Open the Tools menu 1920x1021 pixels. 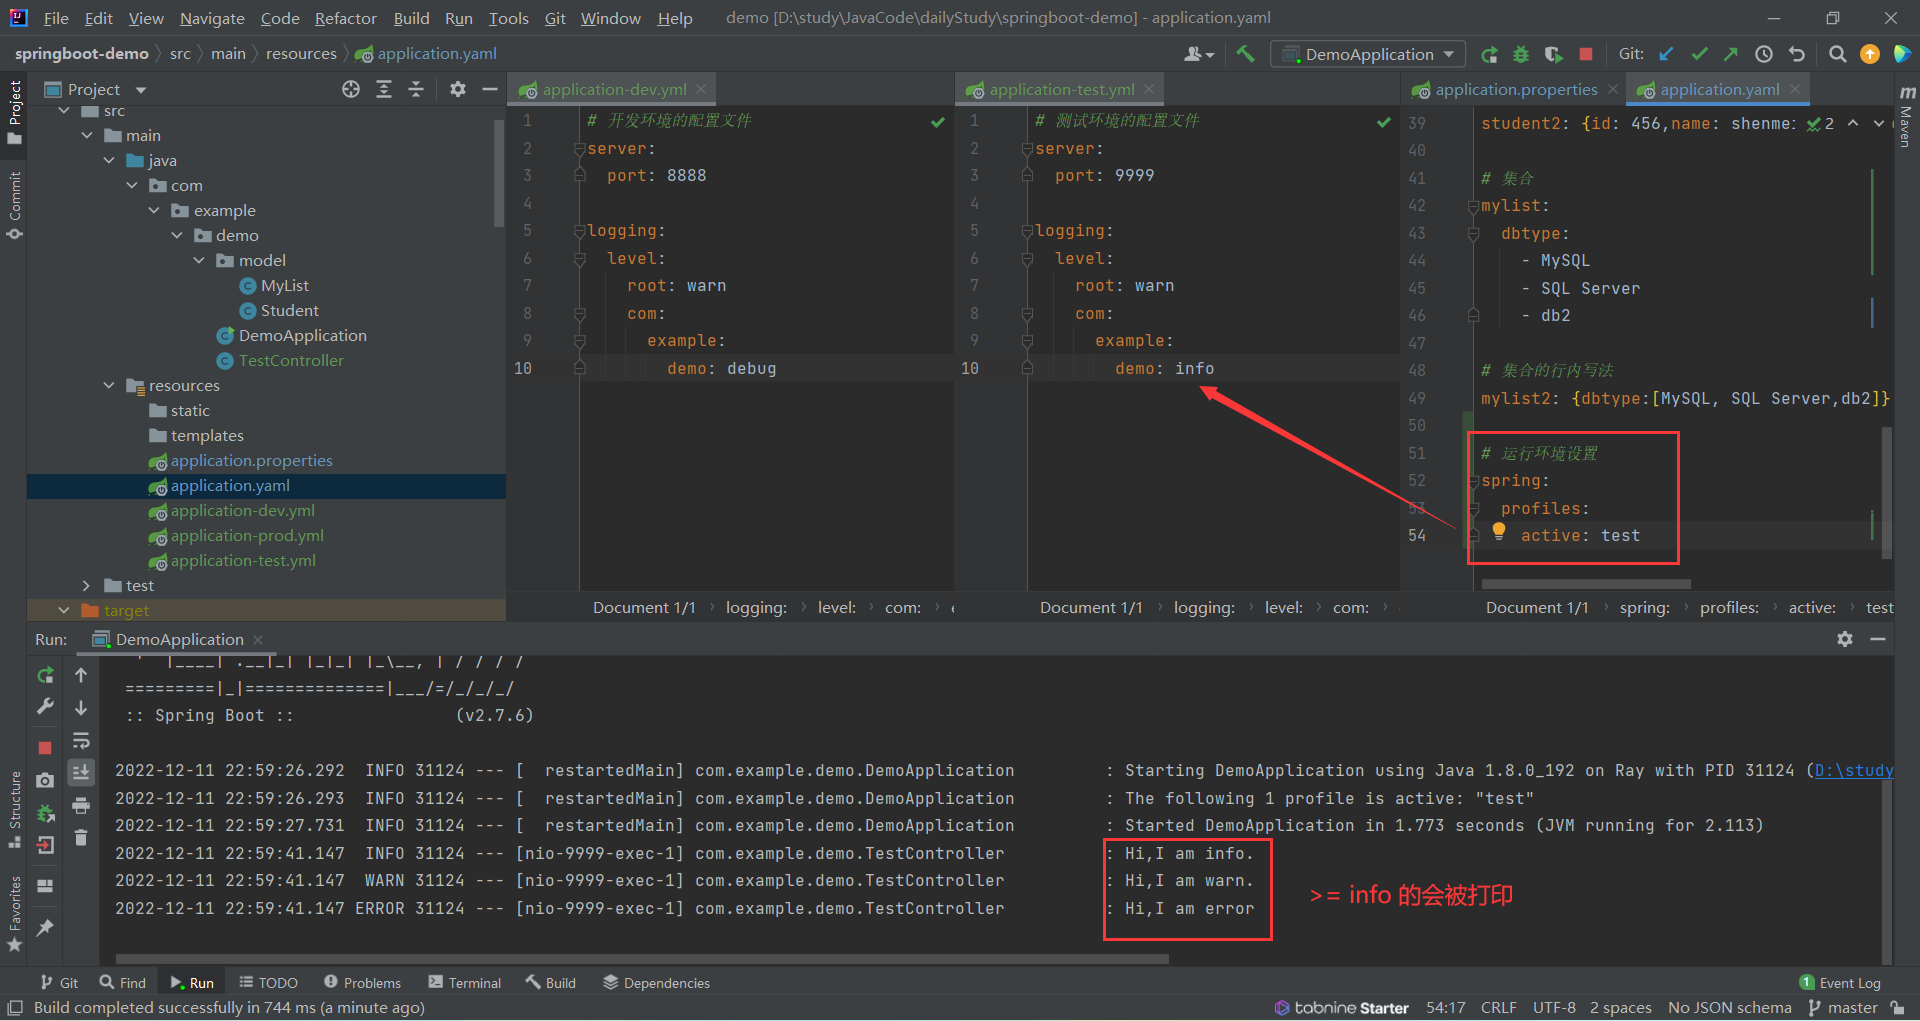508,18
